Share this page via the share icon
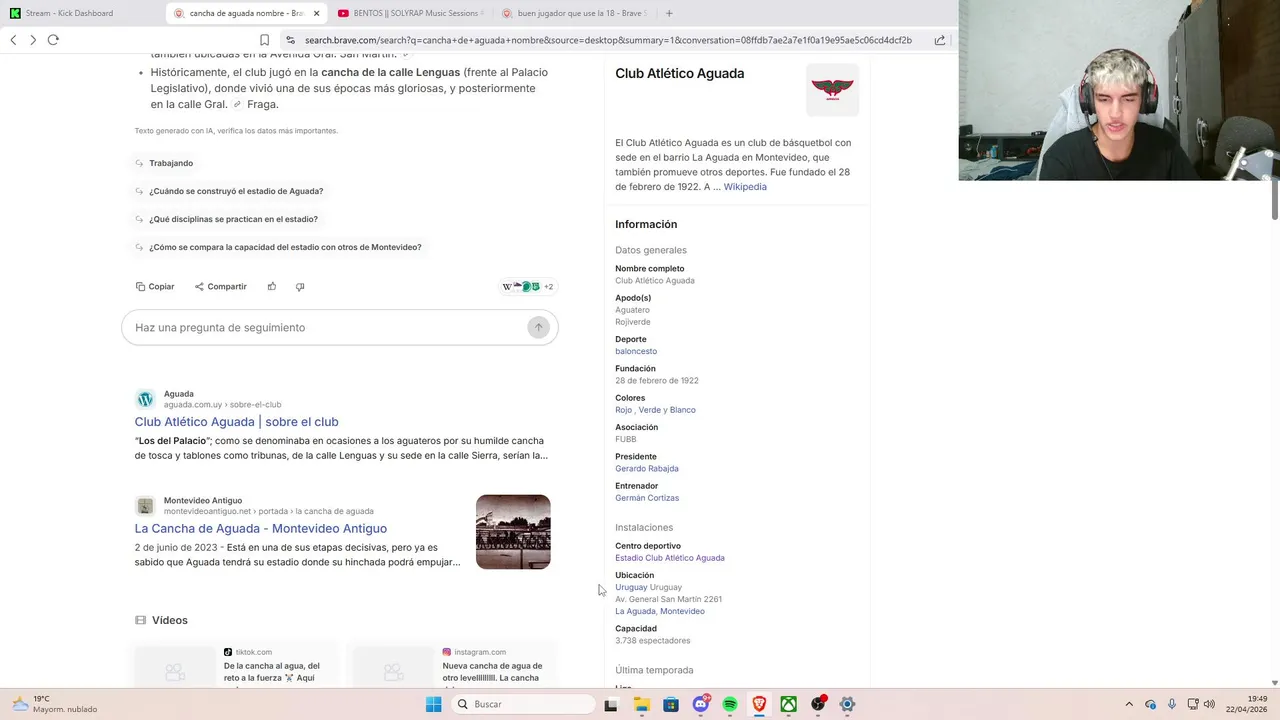Viewport: 1280px width, 720px height. coord(940,40)
